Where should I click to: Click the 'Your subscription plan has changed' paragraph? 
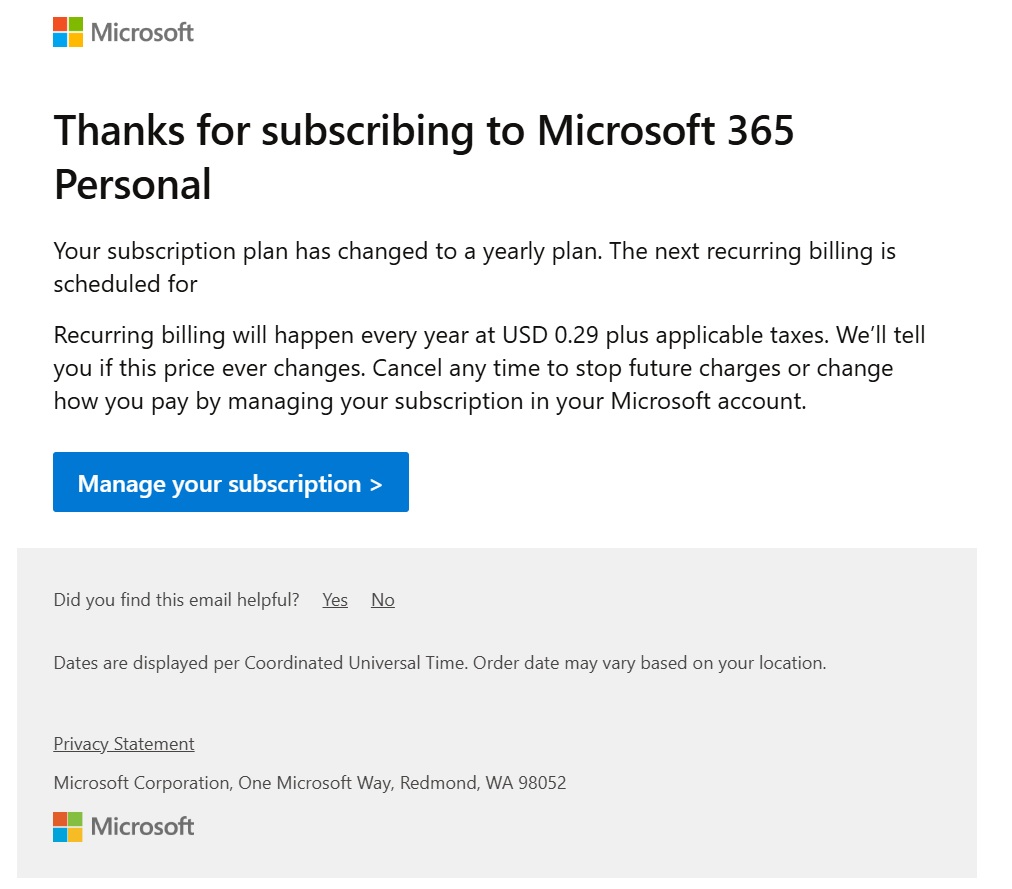point(474,251)
